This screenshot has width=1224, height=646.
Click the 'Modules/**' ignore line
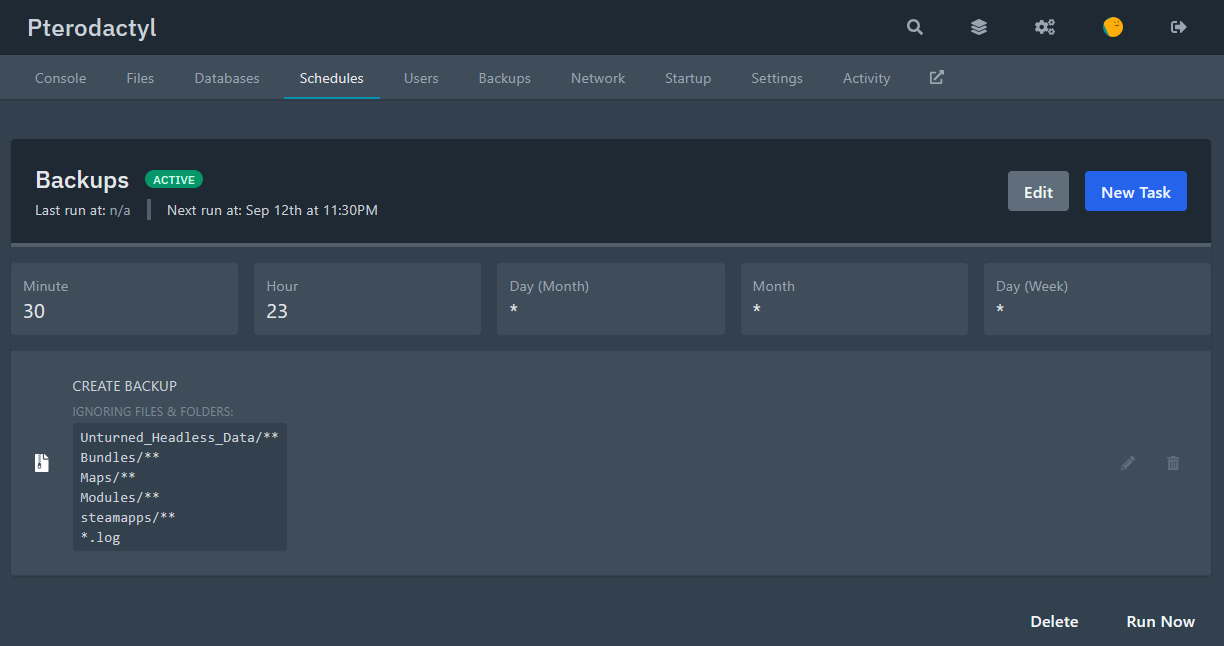click(120, 497)
